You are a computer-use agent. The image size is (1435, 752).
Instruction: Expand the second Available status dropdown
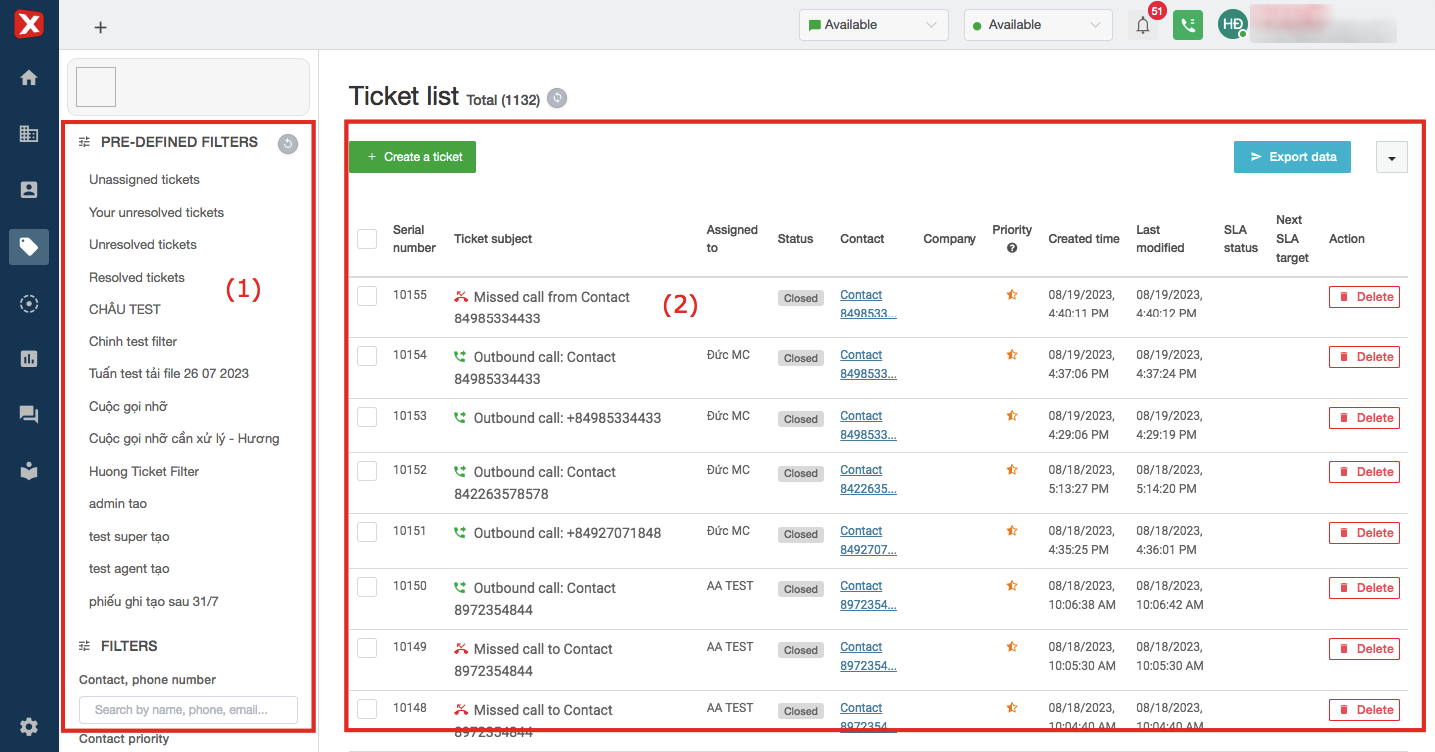click(1037, 25)
